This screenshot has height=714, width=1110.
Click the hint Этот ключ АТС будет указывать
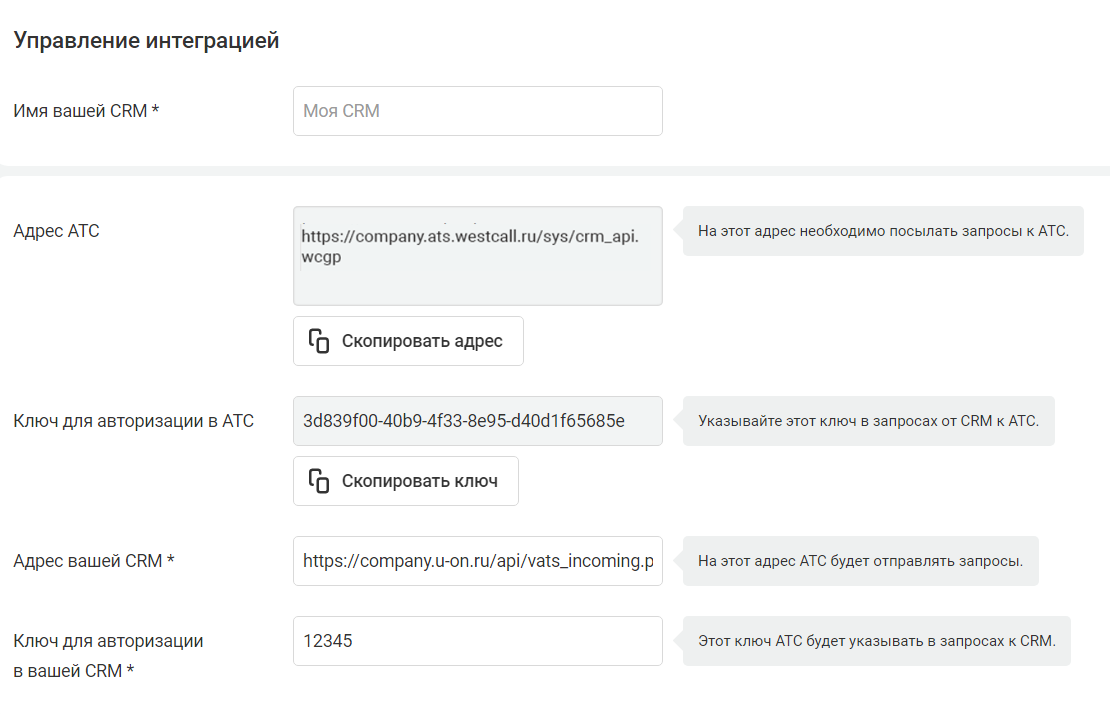coord(876,641)
